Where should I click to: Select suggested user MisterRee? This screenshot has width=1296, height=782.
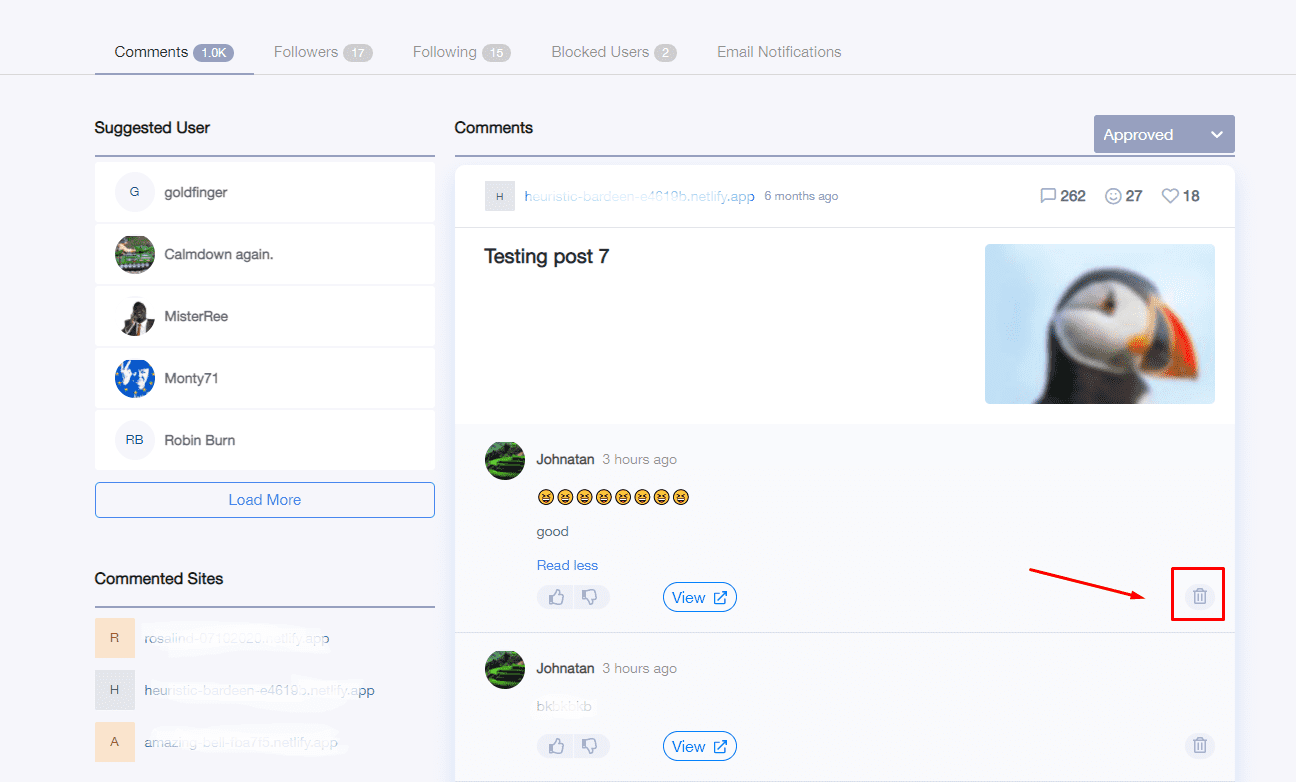(265, 316)
